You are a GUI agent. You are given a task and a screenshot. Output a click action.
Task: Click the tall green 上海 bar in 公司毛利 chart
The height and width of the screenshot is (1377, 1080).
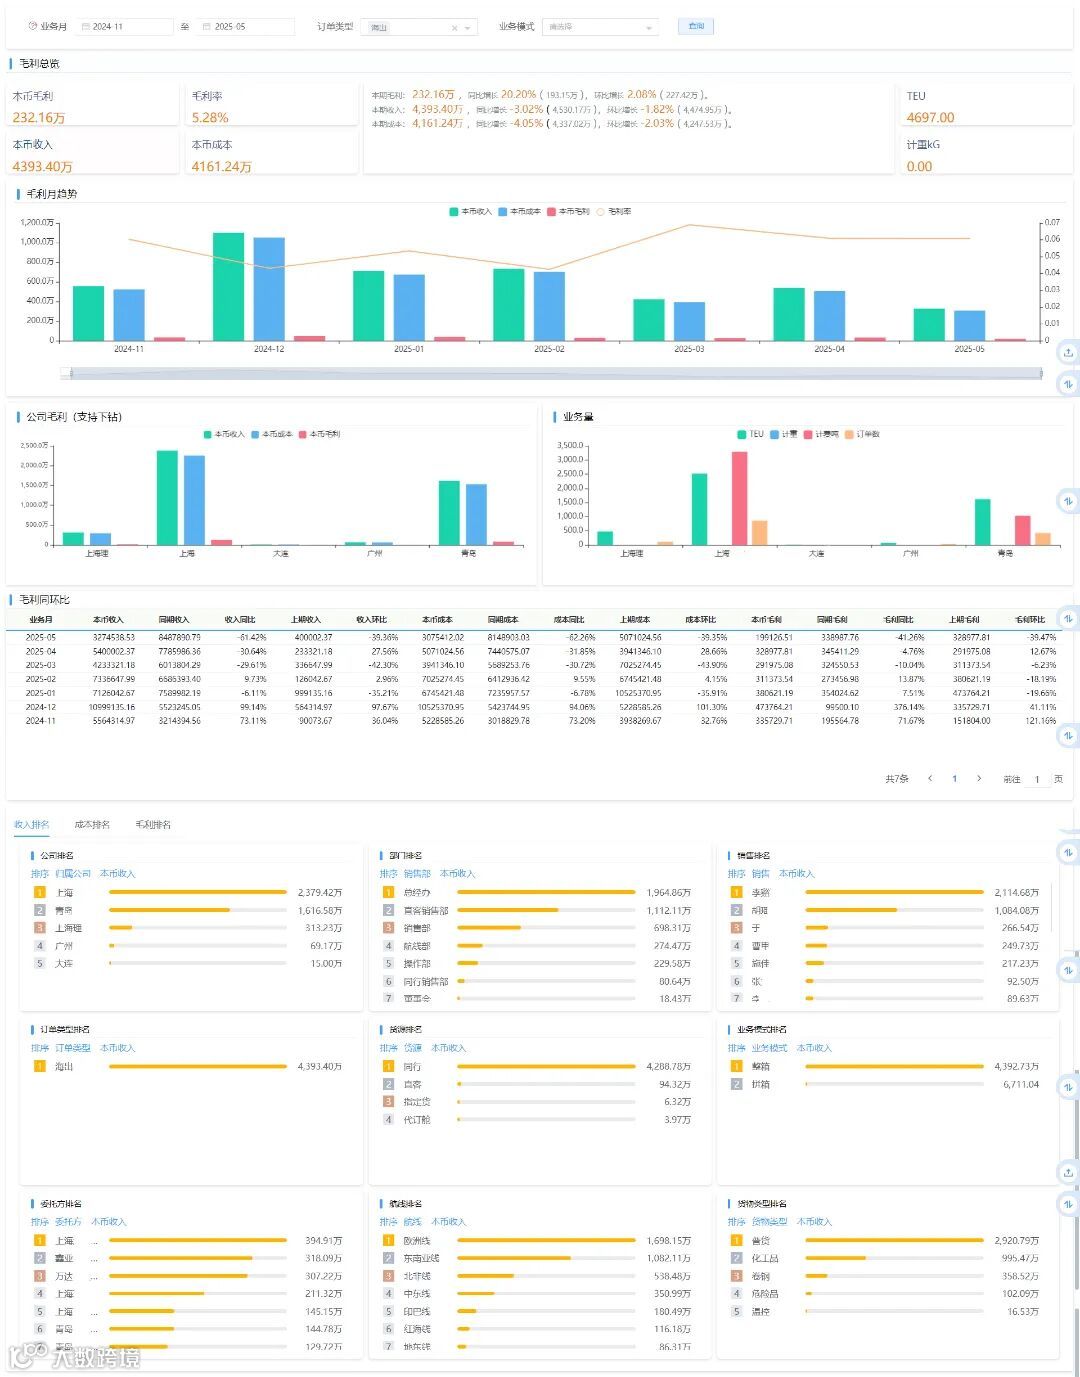tap(167, 497)
